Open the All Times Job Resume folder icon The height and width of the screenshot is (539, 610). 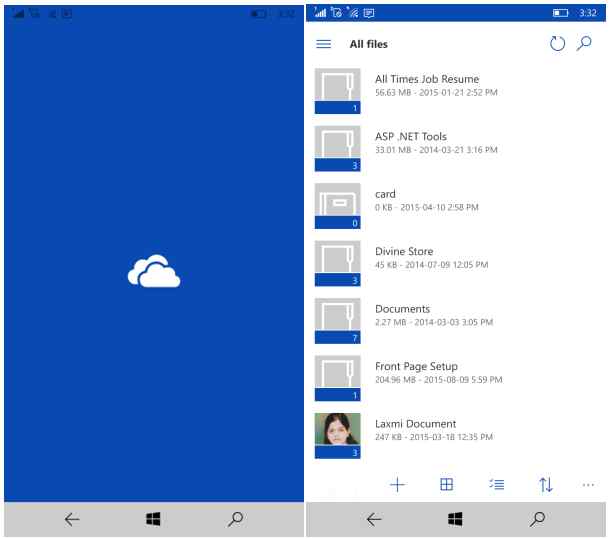(338, 91)
